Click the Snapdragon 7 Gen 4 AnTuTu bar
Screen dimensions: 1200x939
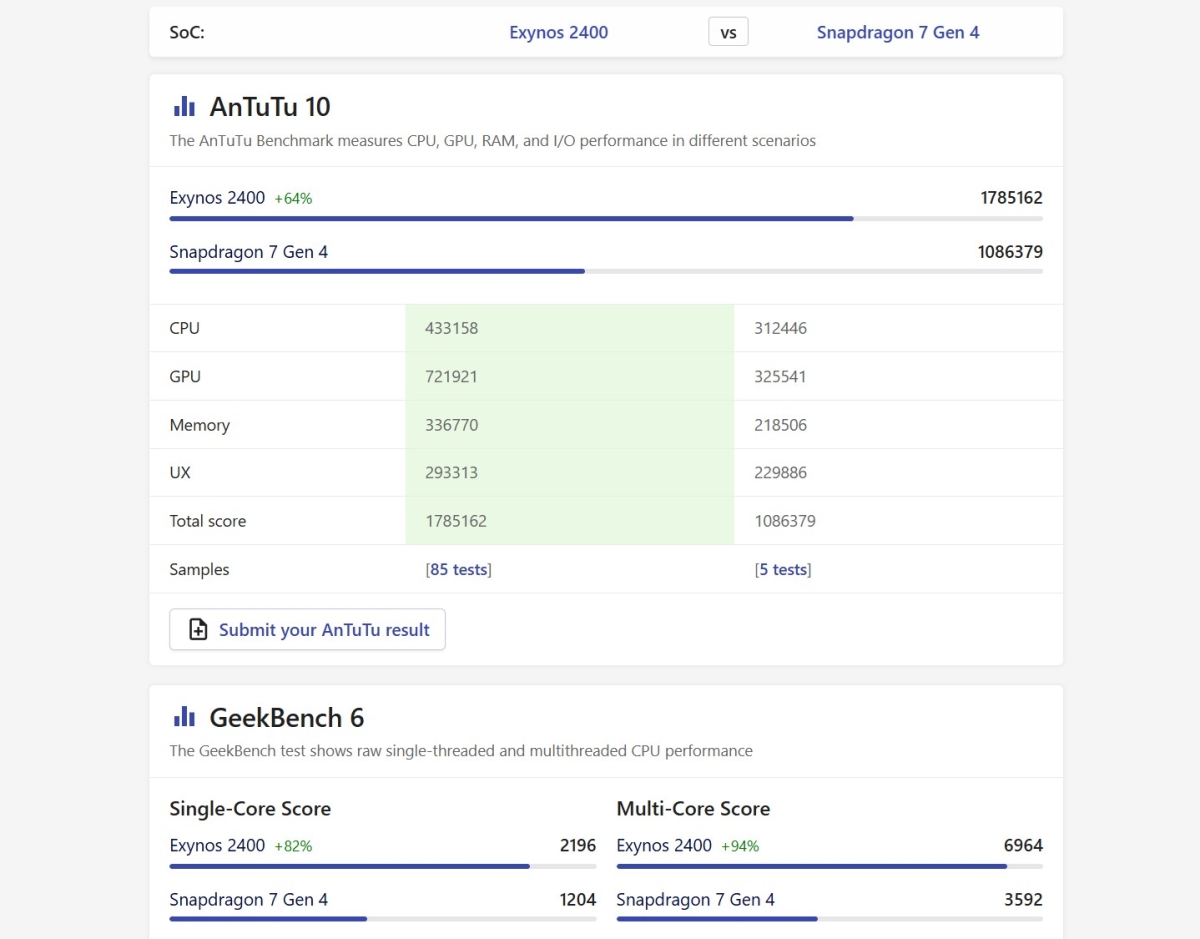(x=377, y=271)
